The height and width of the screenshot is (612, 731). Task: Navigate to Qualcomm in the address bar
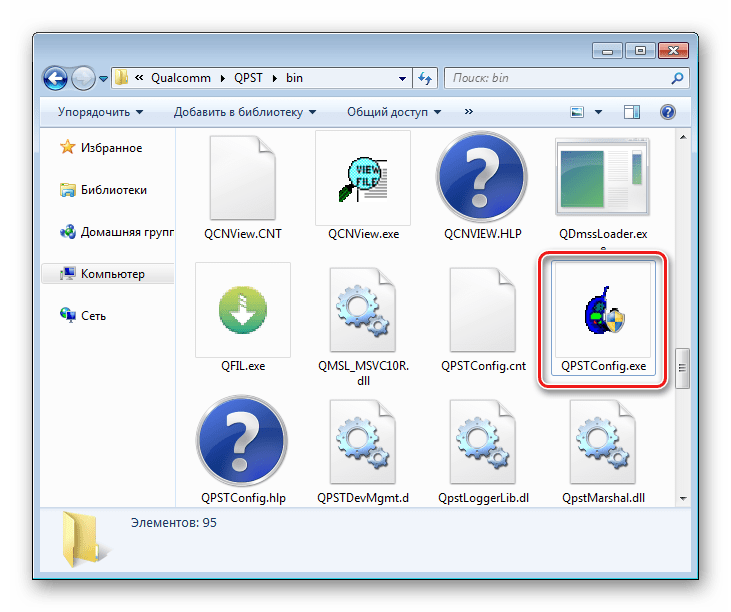pos(181,78)
